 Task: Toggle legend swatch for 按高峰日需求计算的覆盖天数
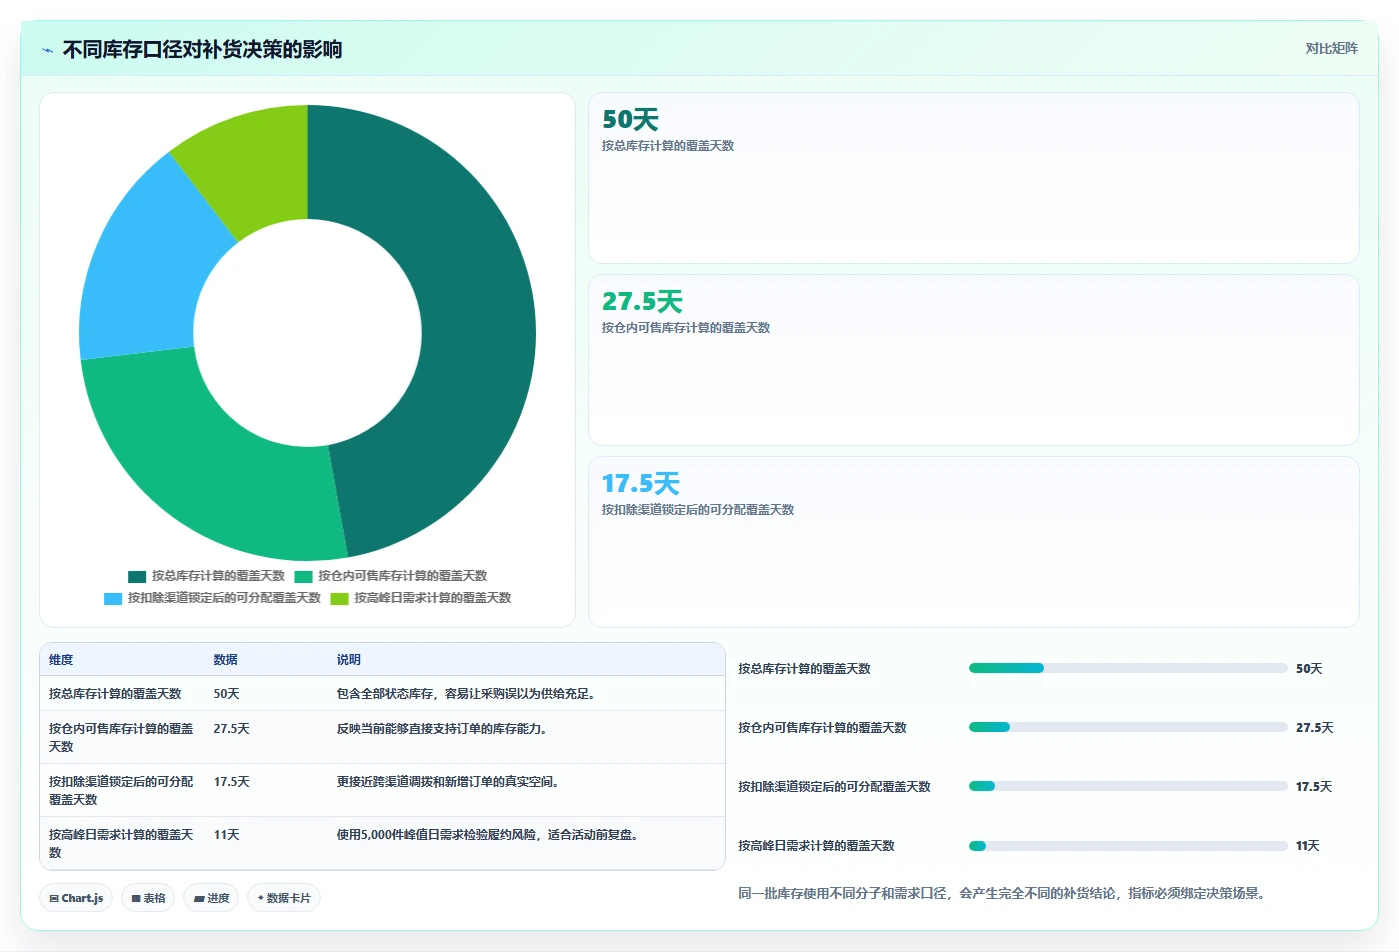coord(339,598)
